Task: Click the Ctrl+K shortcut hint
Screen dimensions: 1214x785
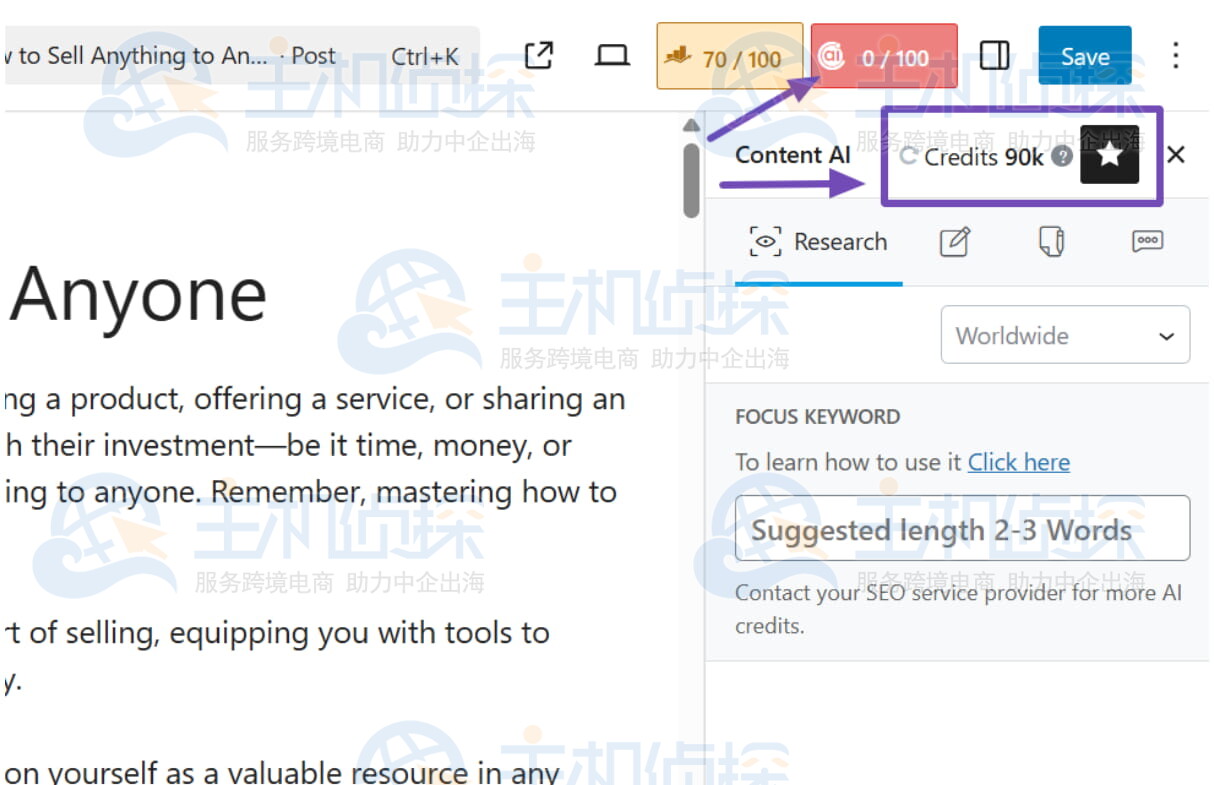Action: (425, 56)
